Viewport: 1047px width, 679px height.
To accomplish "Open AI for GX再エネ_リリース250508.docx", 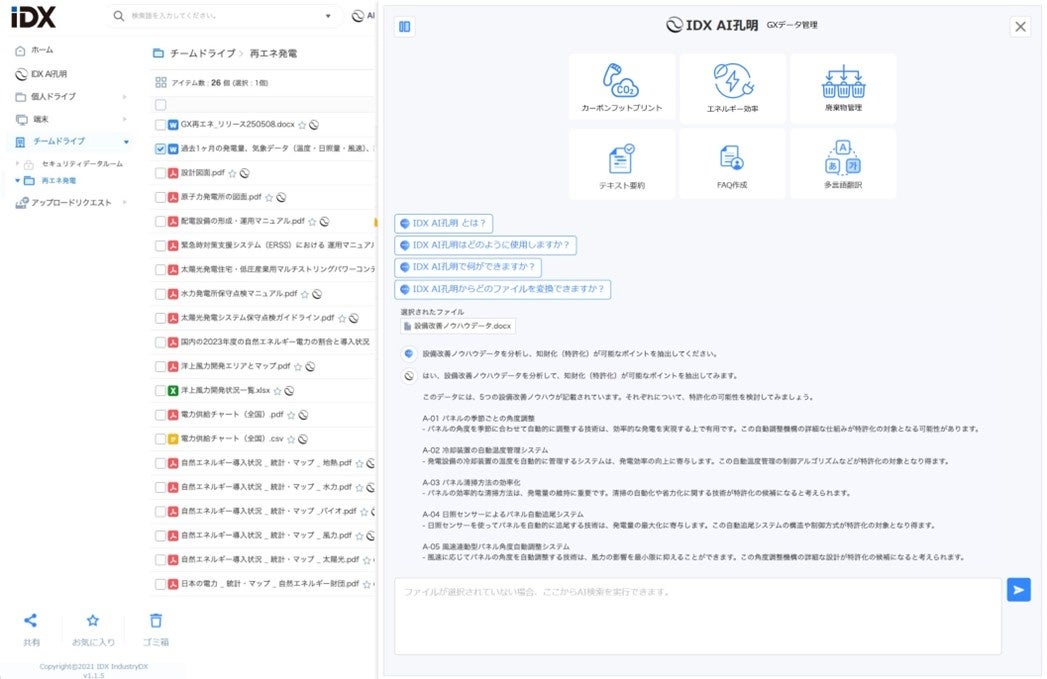I will (314, 125).
